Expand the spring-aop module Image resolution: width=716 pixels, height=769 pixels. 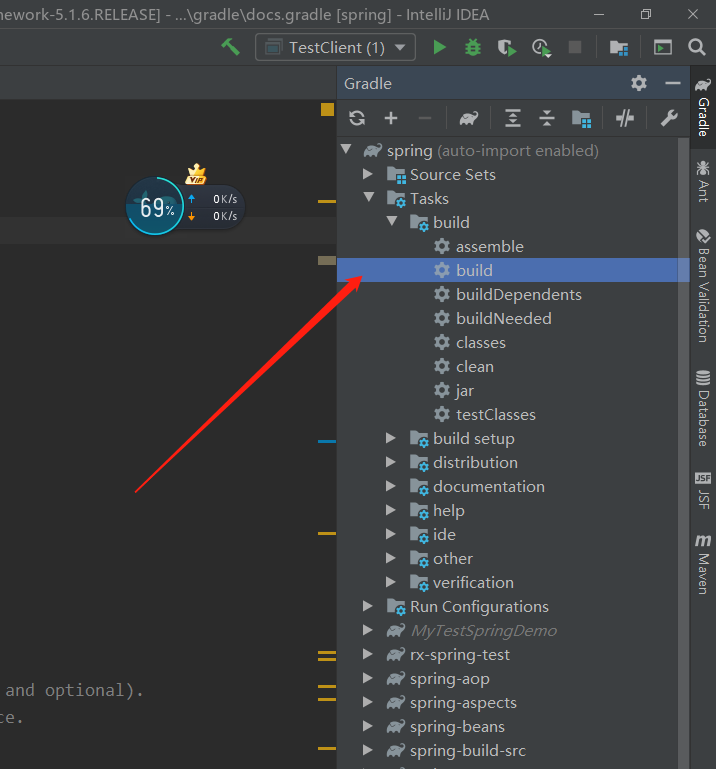pyautogui.click(x=367, y=678)
